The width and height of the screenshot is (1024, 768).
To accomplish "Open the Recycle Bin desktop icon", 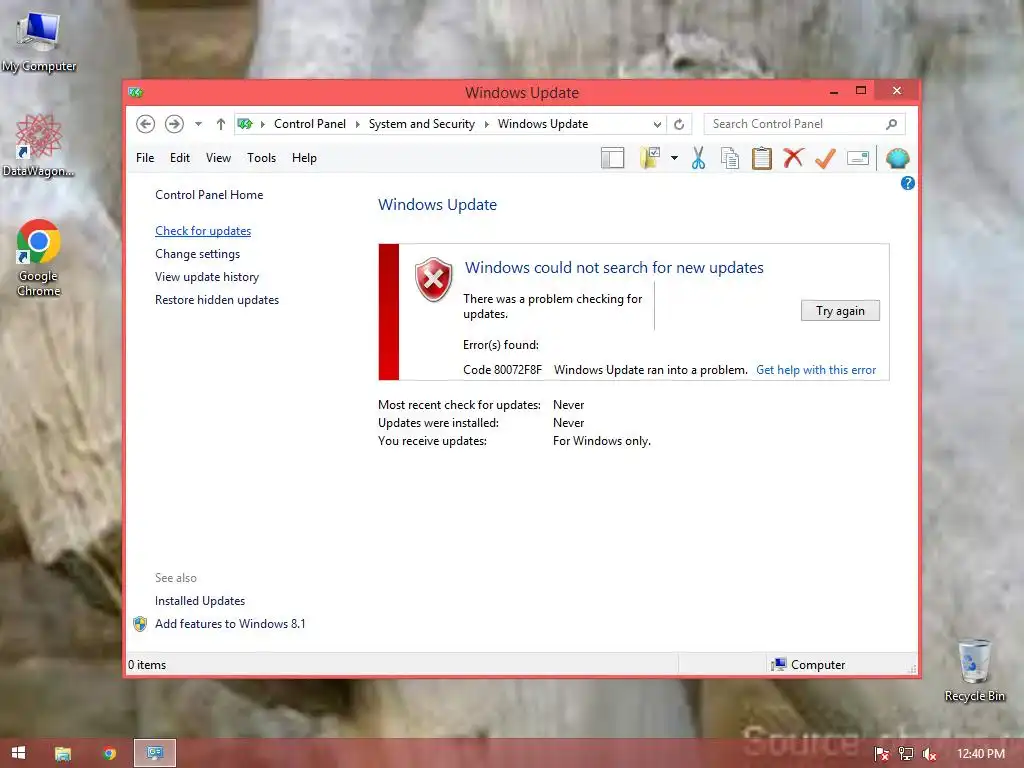I will 974,671.
